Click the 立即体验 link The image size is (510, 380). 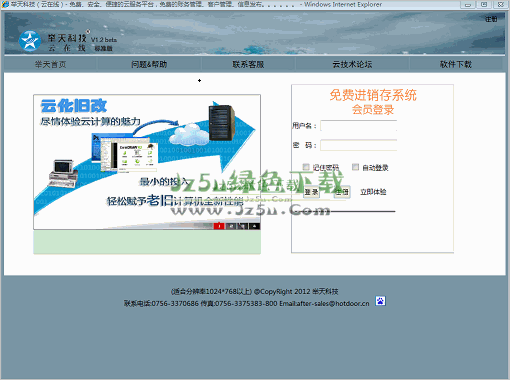click(373, 192)
